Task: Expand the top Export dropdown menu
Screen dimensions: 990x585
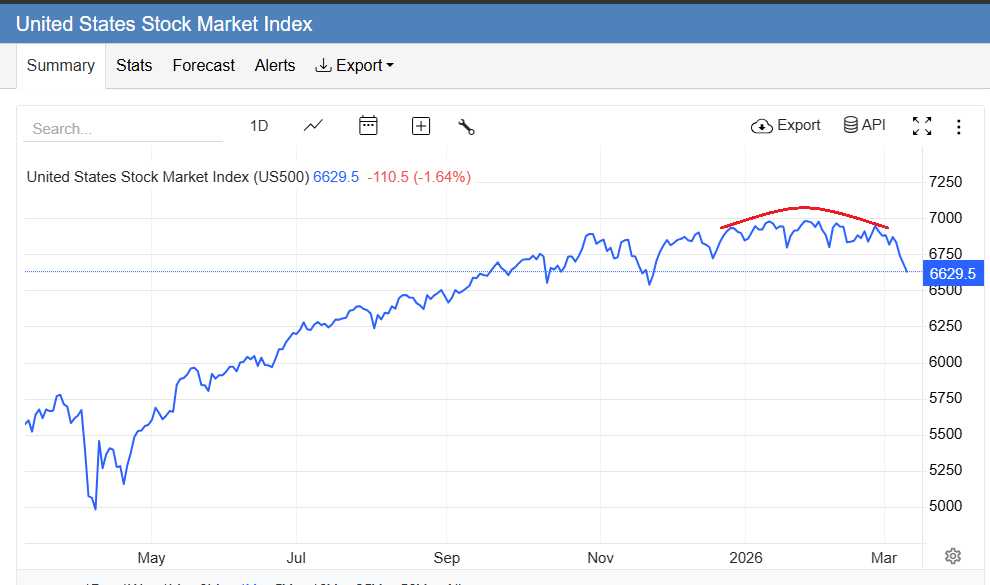Action: click(x=354, y=66)
